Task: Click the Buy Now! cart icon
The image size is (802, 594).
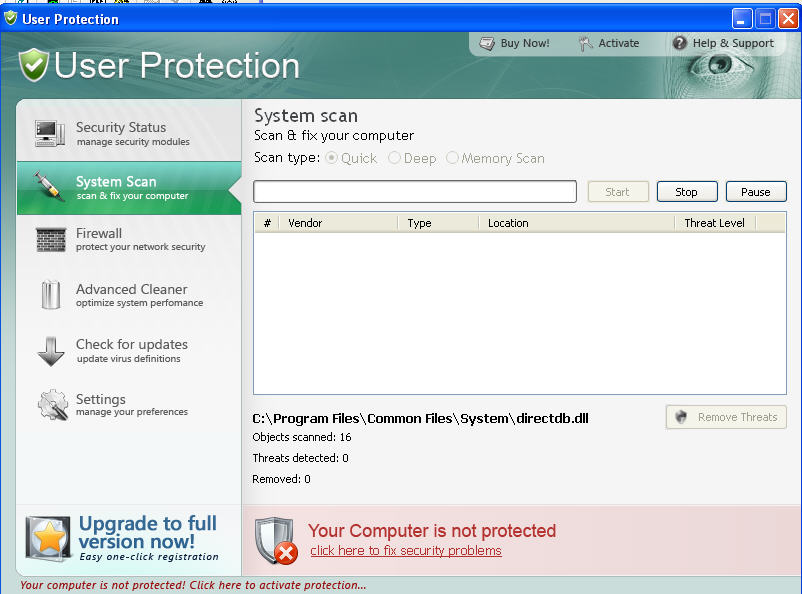Action: pyautogui.click(x=489, y=43)
